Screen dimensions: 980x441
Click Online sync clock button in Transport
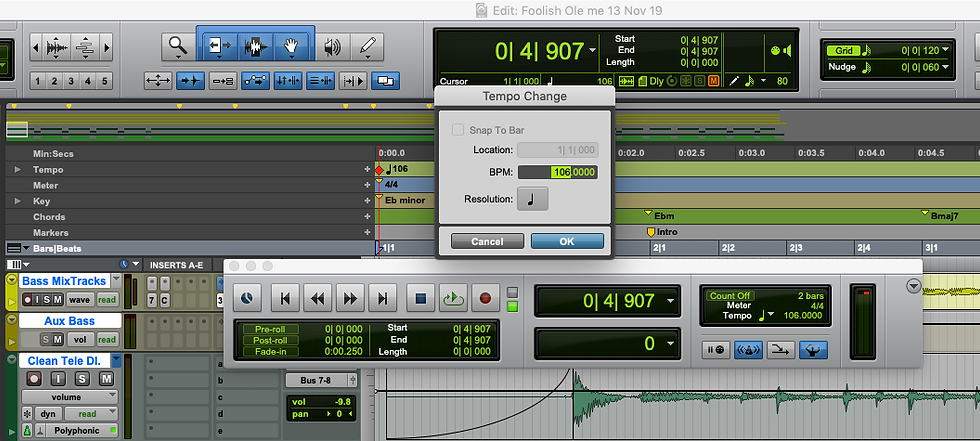[x=248, y=299]
